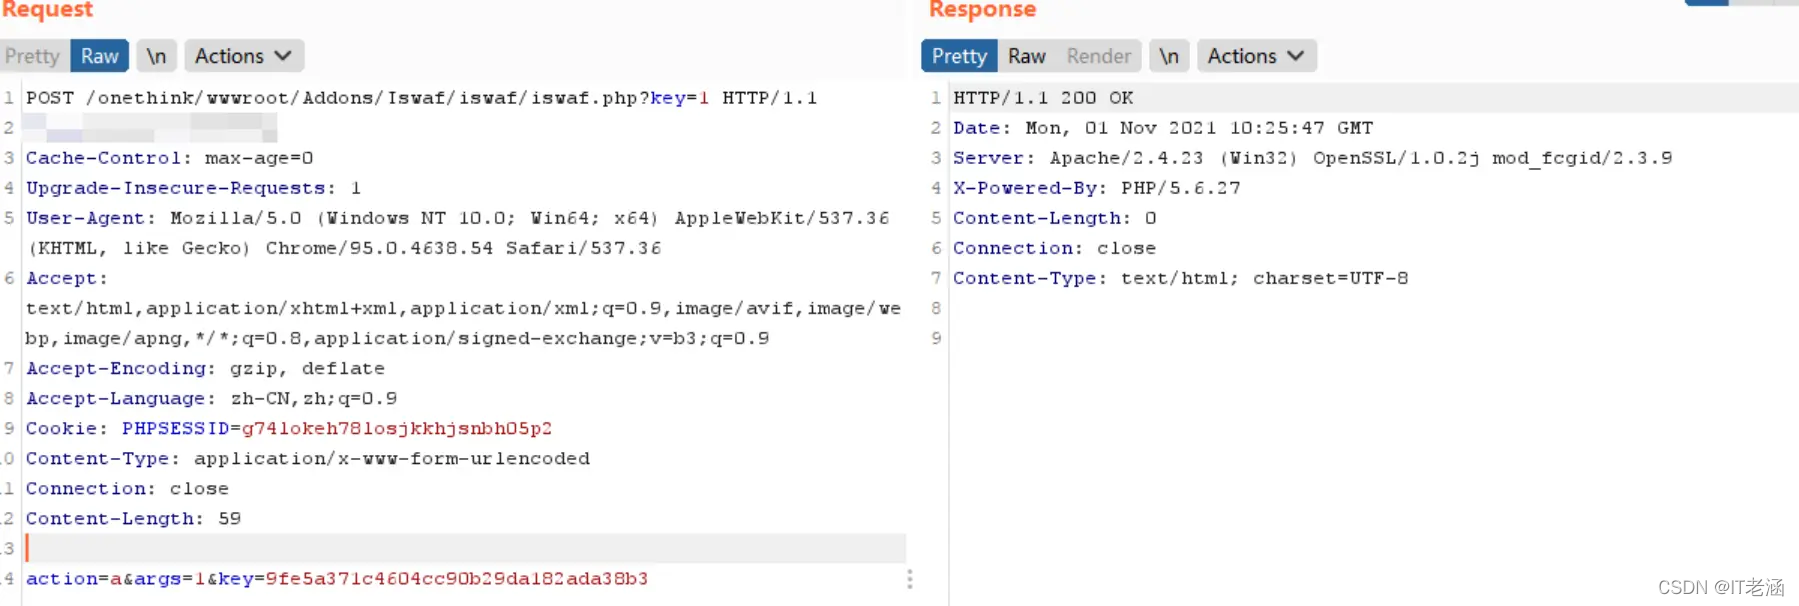Click the Cookie PHPSESSID header line

[x=289, y=428]
